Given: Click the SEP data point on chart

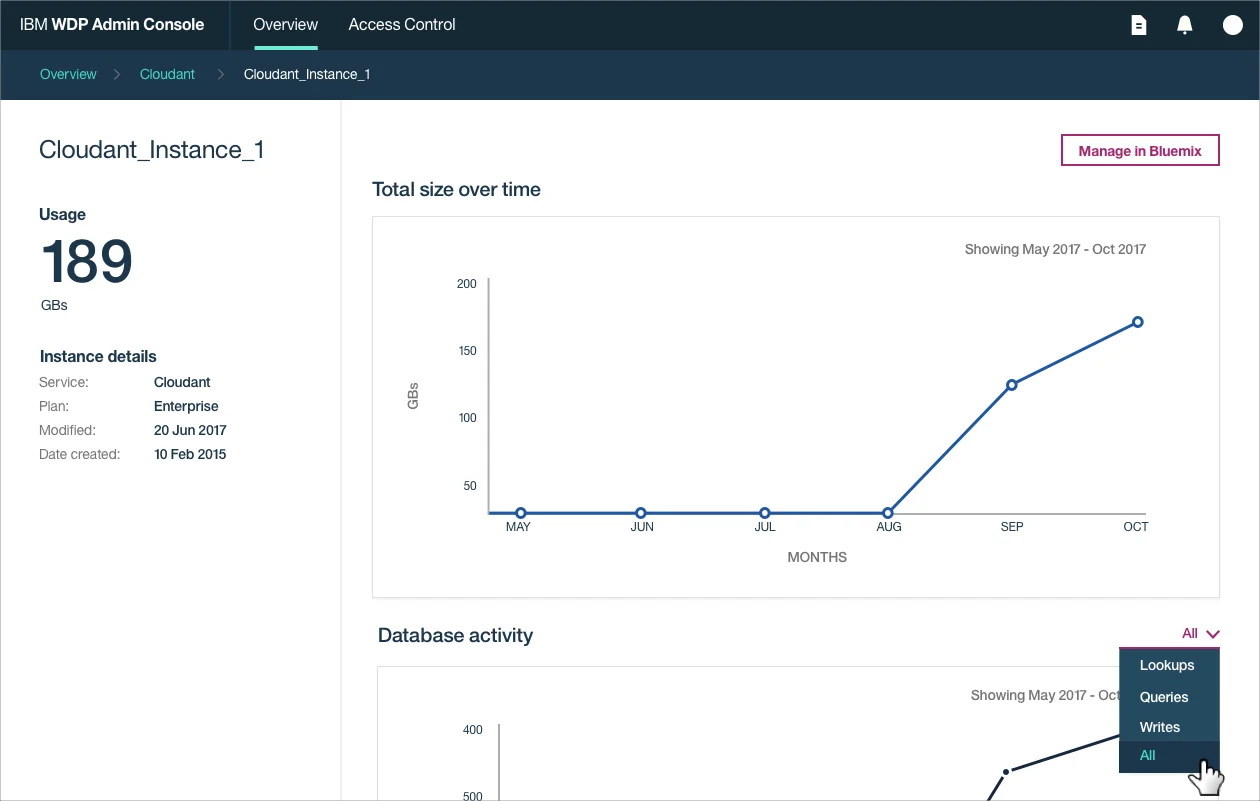Looking at the screenshot, I should point(1012,385).
